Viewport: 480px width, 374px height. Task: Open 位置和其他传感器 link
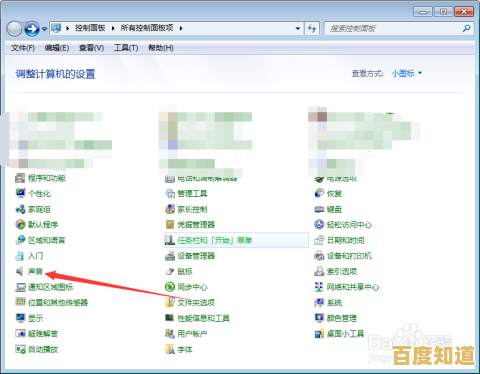tap(58, 303)
